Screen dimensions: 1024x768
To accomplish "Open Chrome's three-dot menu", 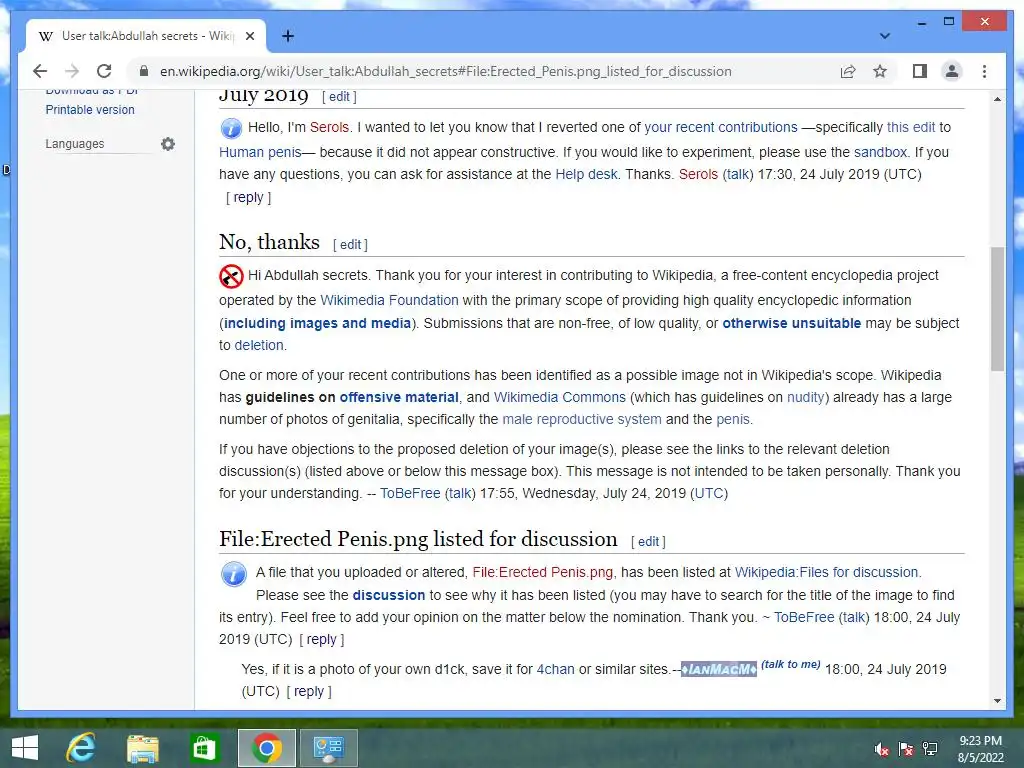I will (x=984, y=71).
